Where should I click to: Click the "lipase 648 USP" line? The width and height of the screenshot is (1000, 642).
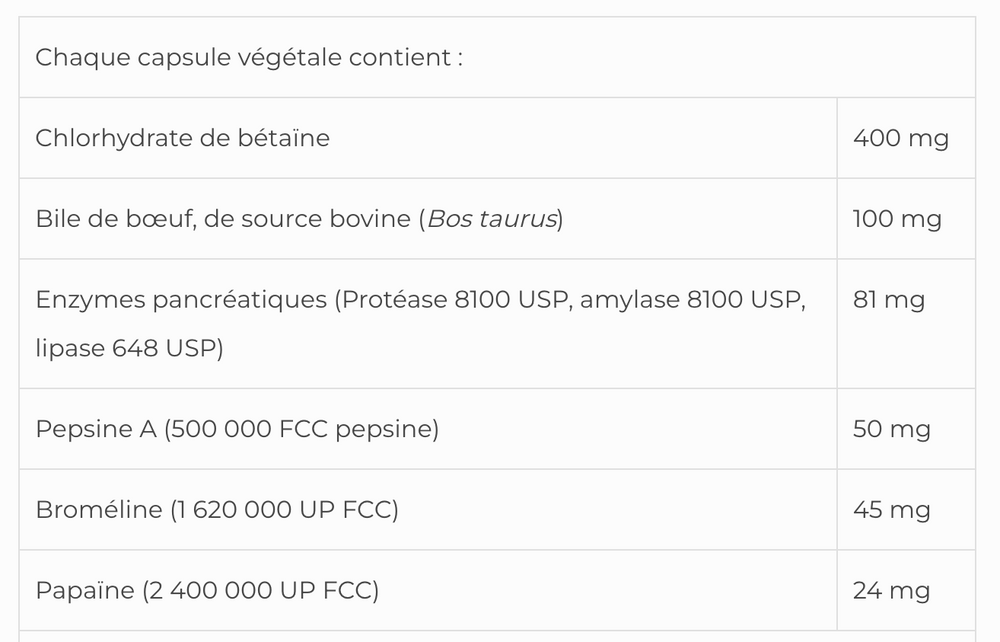click(x=126, y=349)
